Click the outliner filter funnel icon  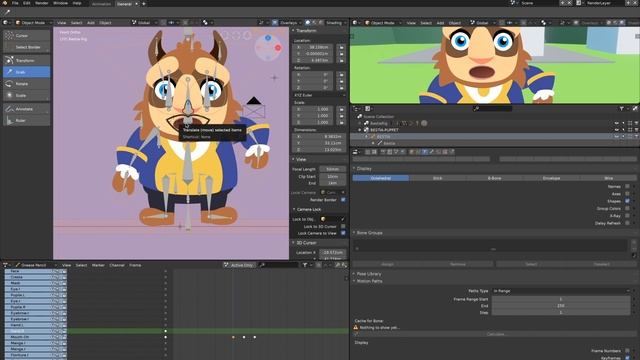pyautogui.click(x=622, y=109)
